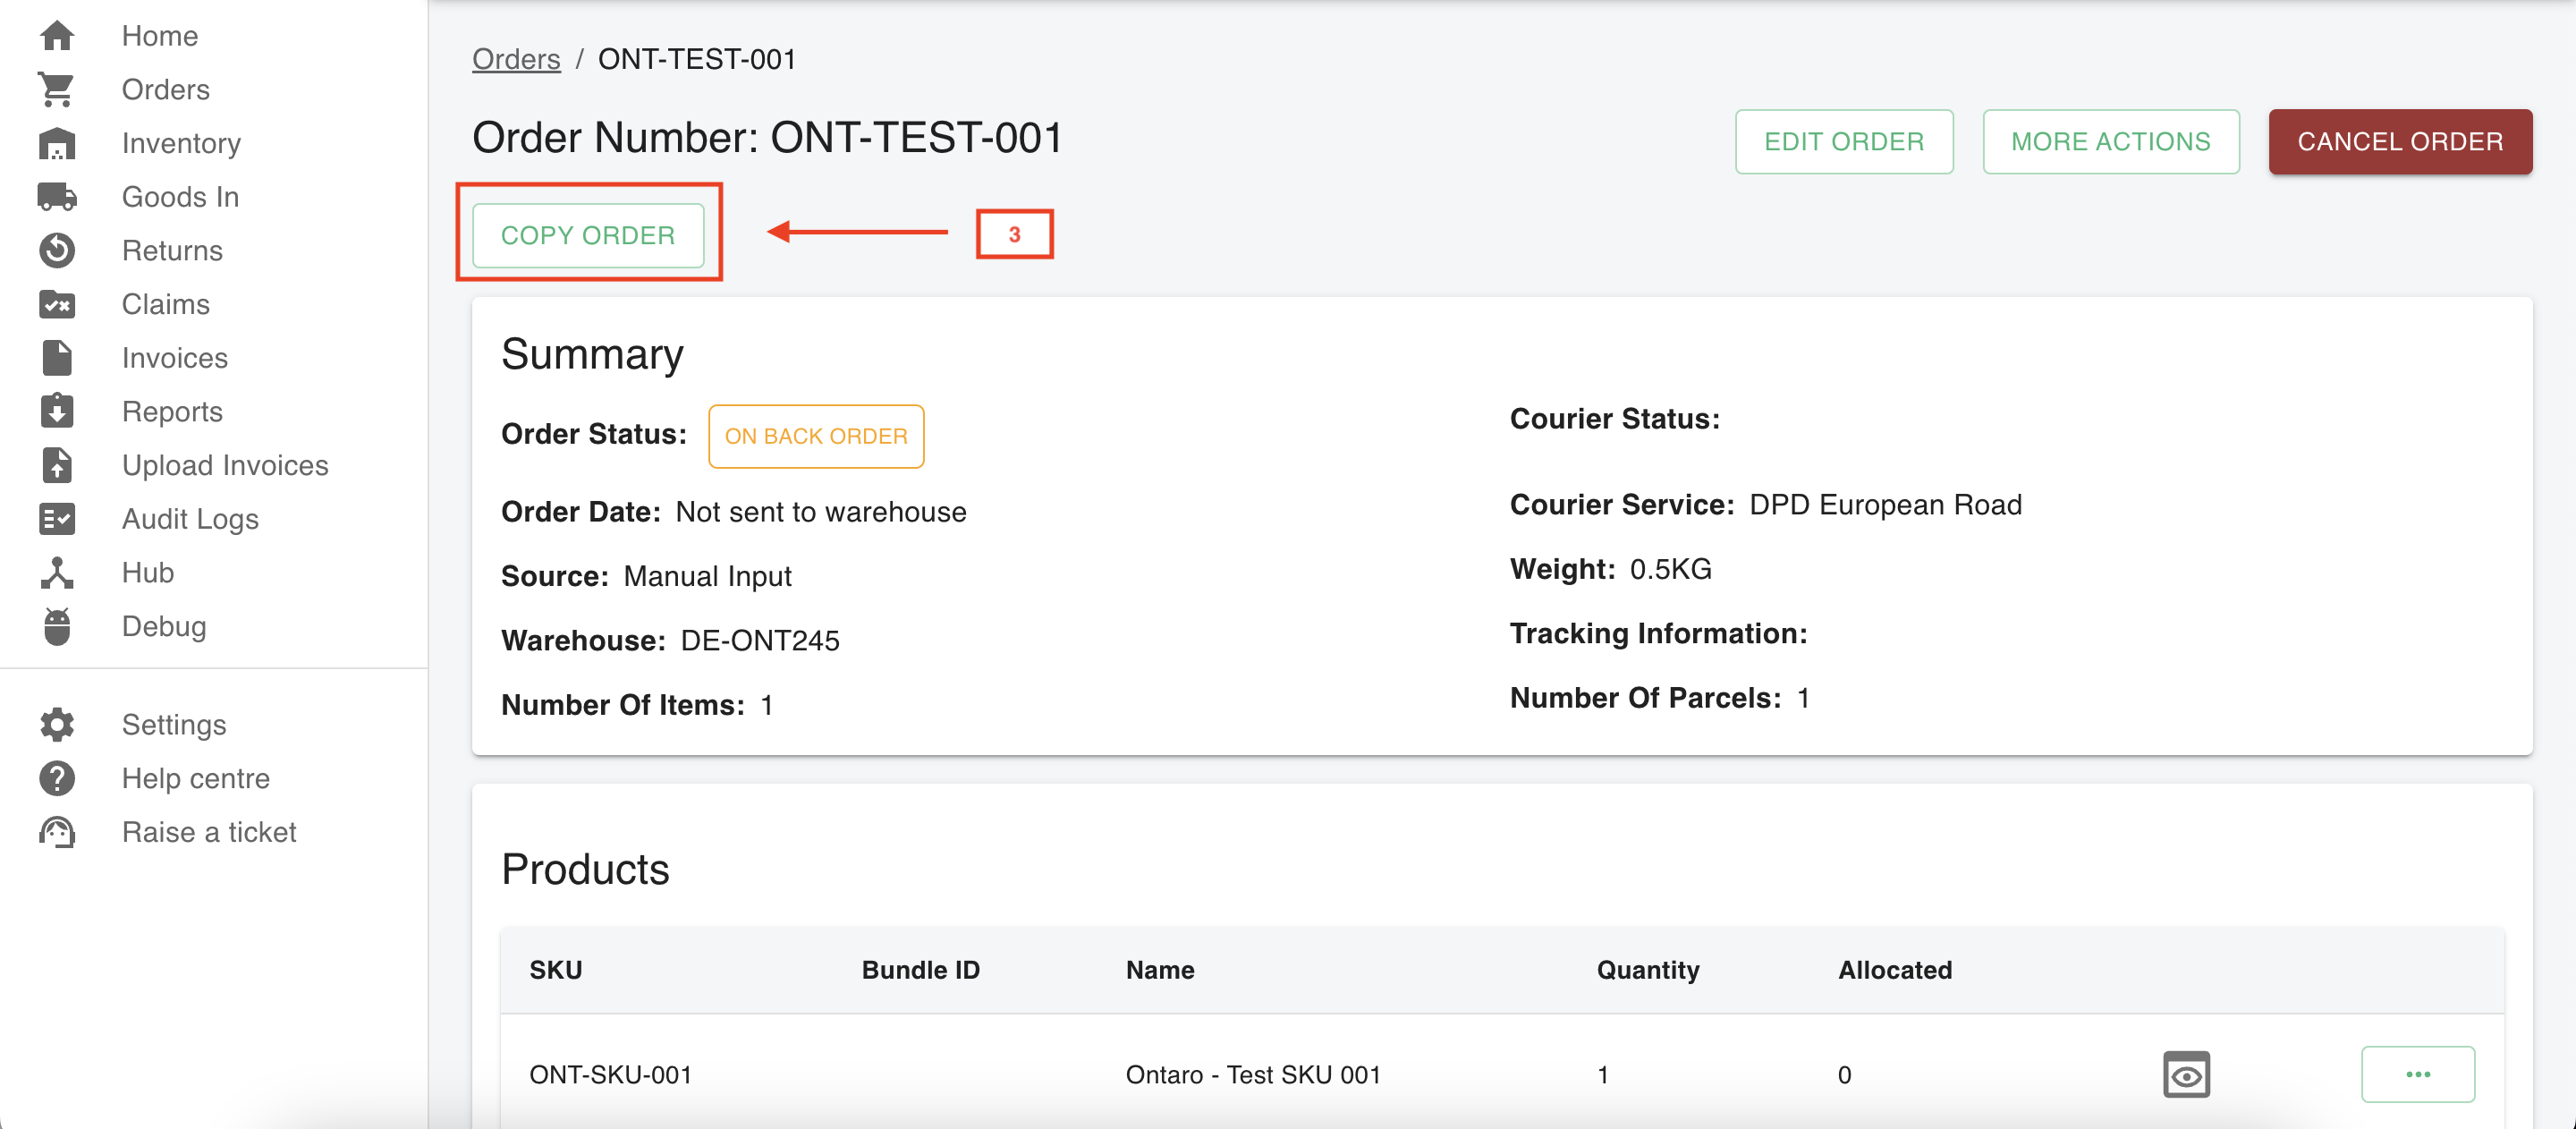Click the Not sent to warehouse text

[x=821, y=512]
